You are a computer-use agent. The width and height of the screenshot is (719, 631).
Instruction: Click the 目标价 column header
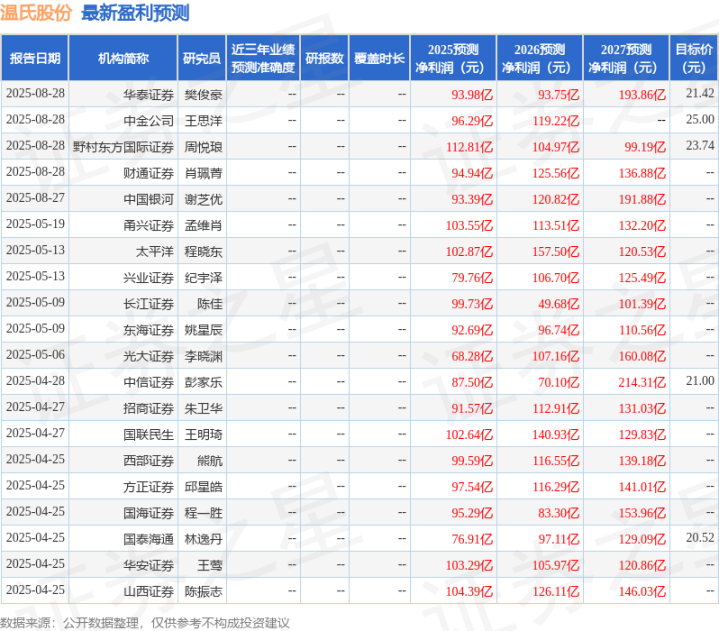694,58
